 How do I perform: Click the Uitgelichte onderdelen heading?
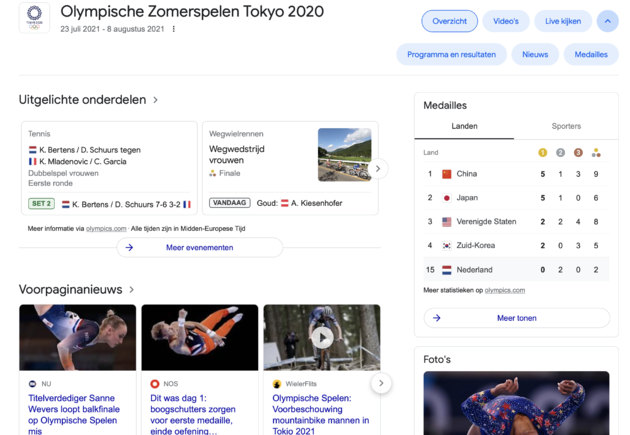[x=82, y=100]
